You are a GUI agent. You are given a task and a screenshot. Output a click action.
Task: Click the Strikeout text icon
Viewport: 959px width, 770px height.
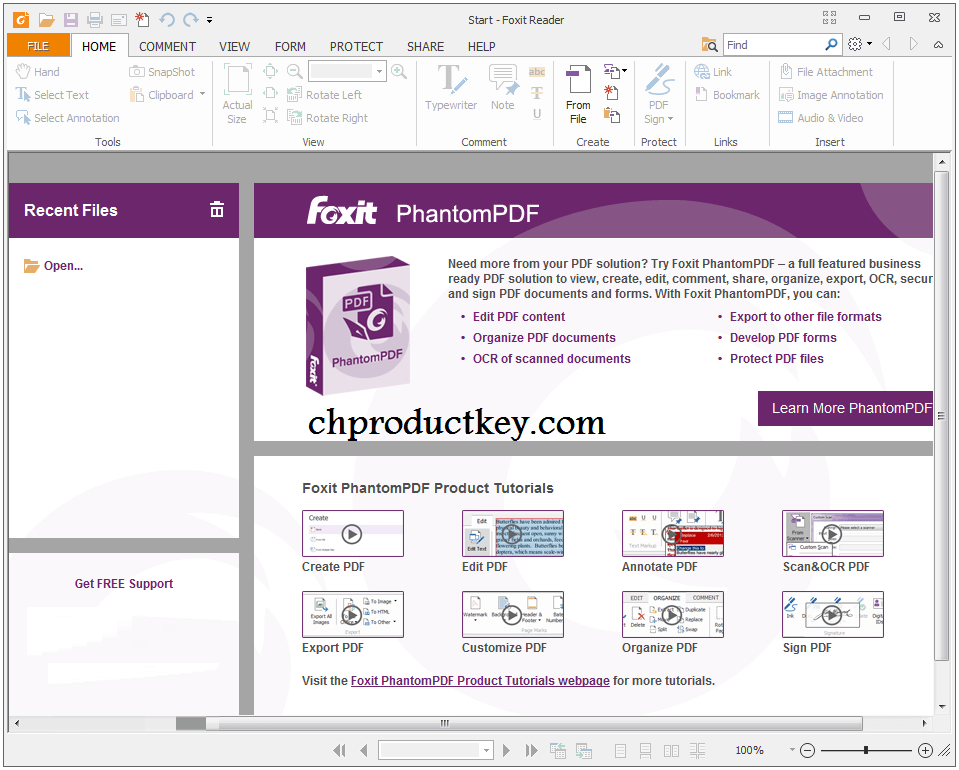tap(537, 93)
